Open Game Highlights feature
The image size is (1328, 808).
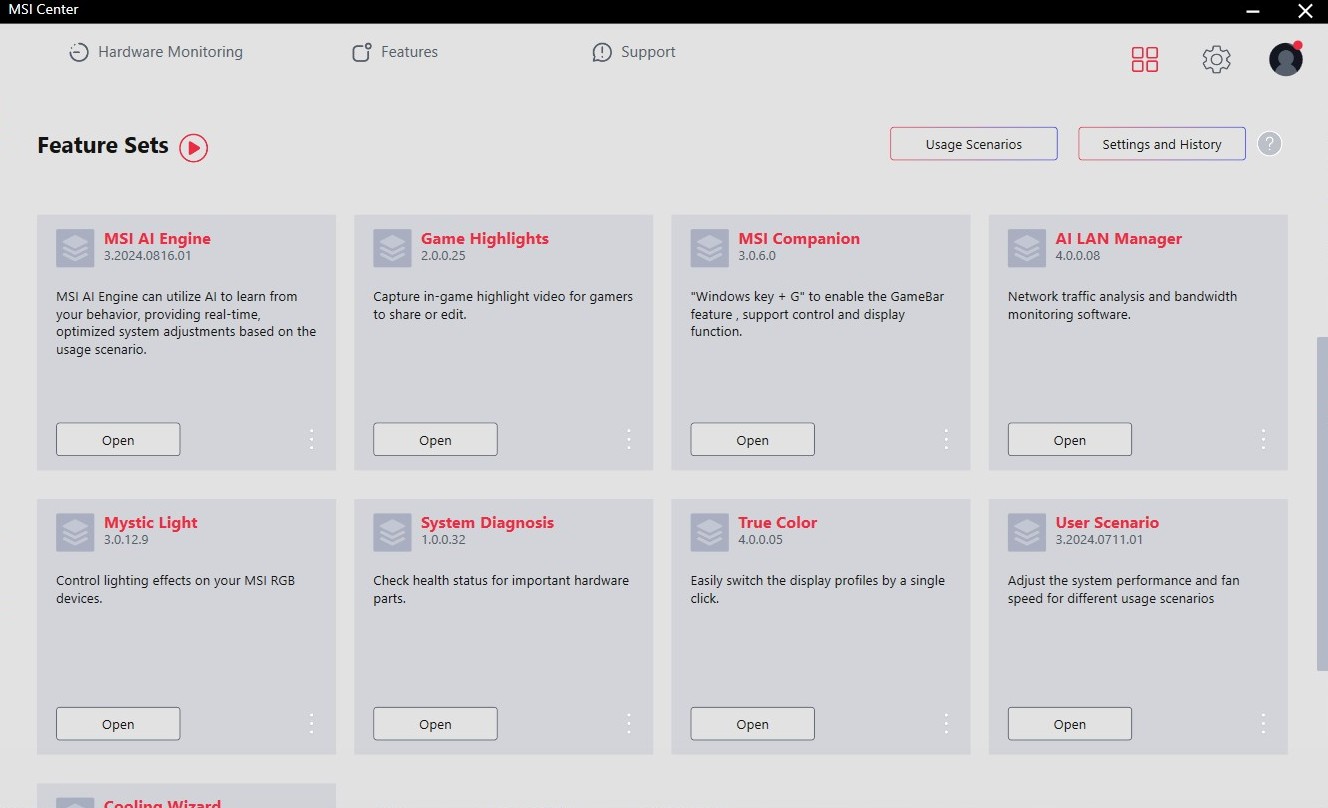pyautogui.click(x=435, y=440)
